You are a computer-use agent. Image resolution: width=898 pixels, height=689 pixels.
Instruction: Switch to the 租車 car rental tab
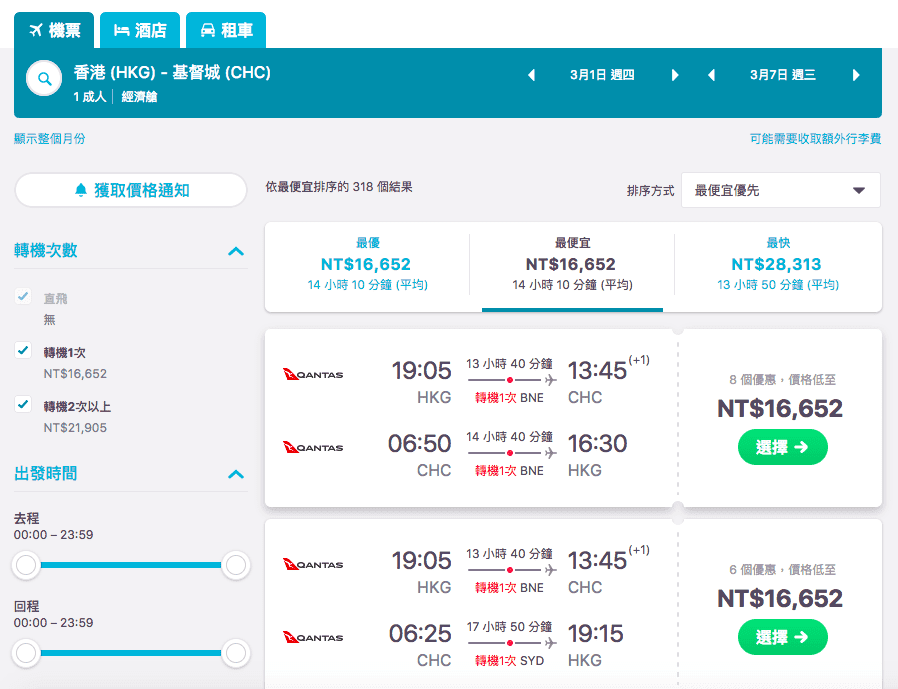(226, 30)
